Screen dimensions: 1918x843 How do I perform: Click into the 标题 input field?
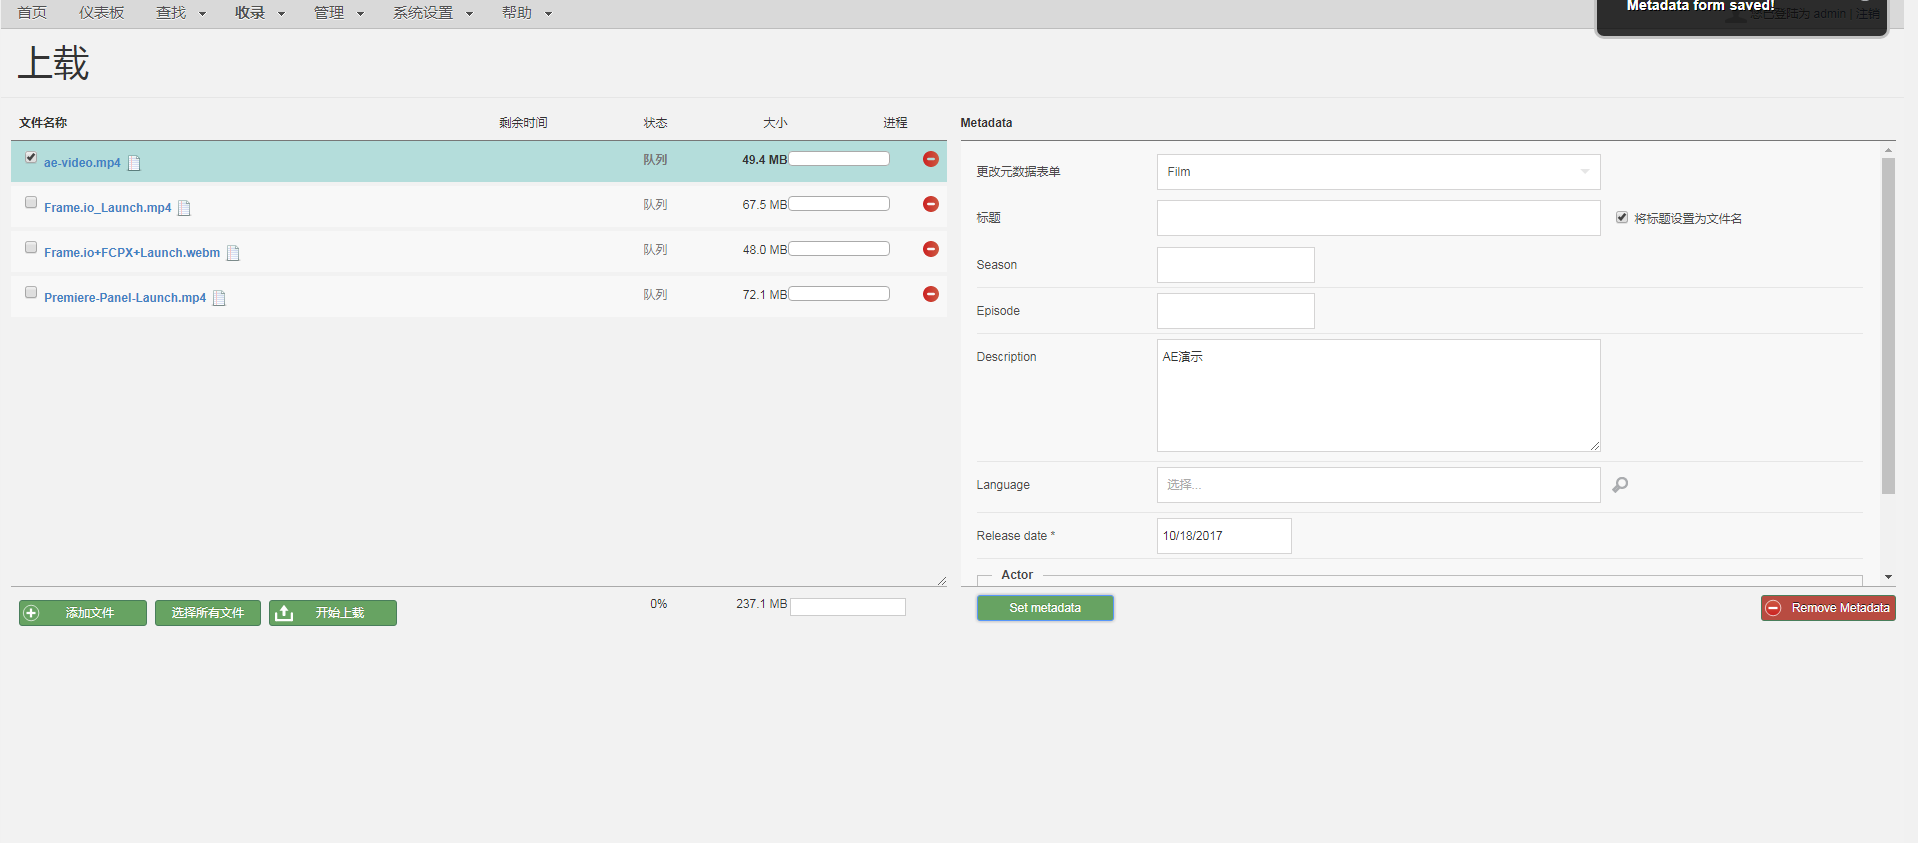[1378, 218]
